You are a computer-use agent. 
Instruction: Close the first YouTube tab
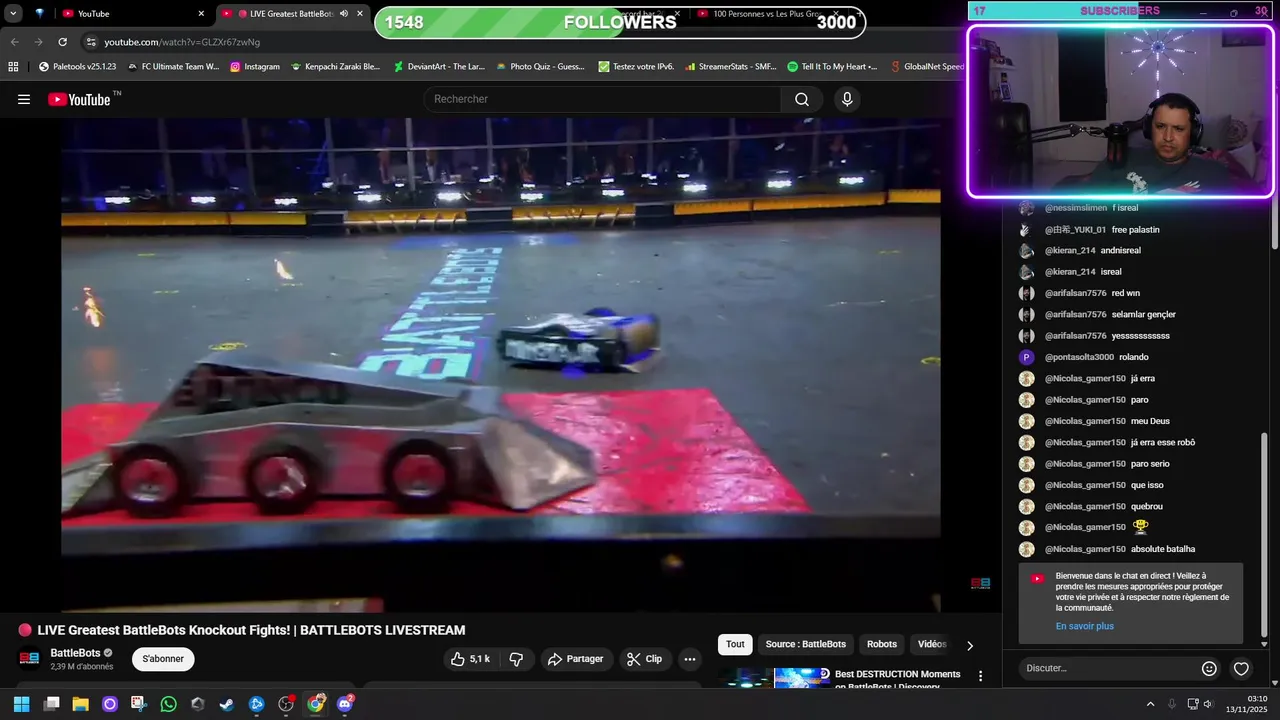pyautogui.click(x=201, y=13)
